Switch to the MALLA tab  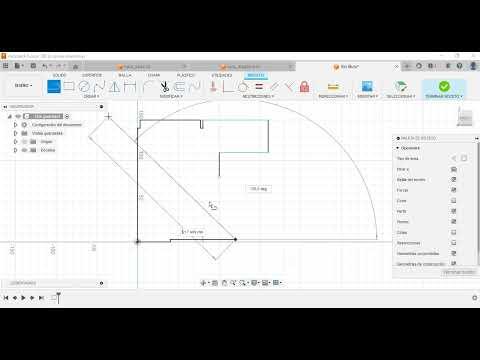pyautogui.click(x=125, y=75)
